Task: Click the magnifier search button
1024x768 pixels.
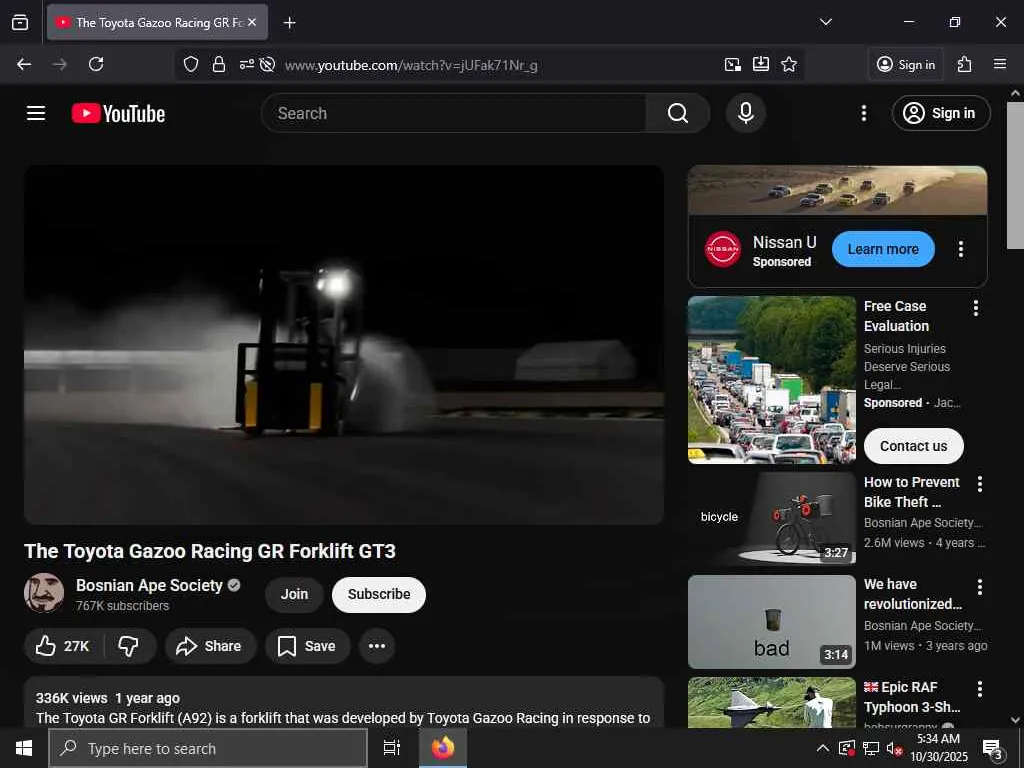Action: tap(677, 114)
